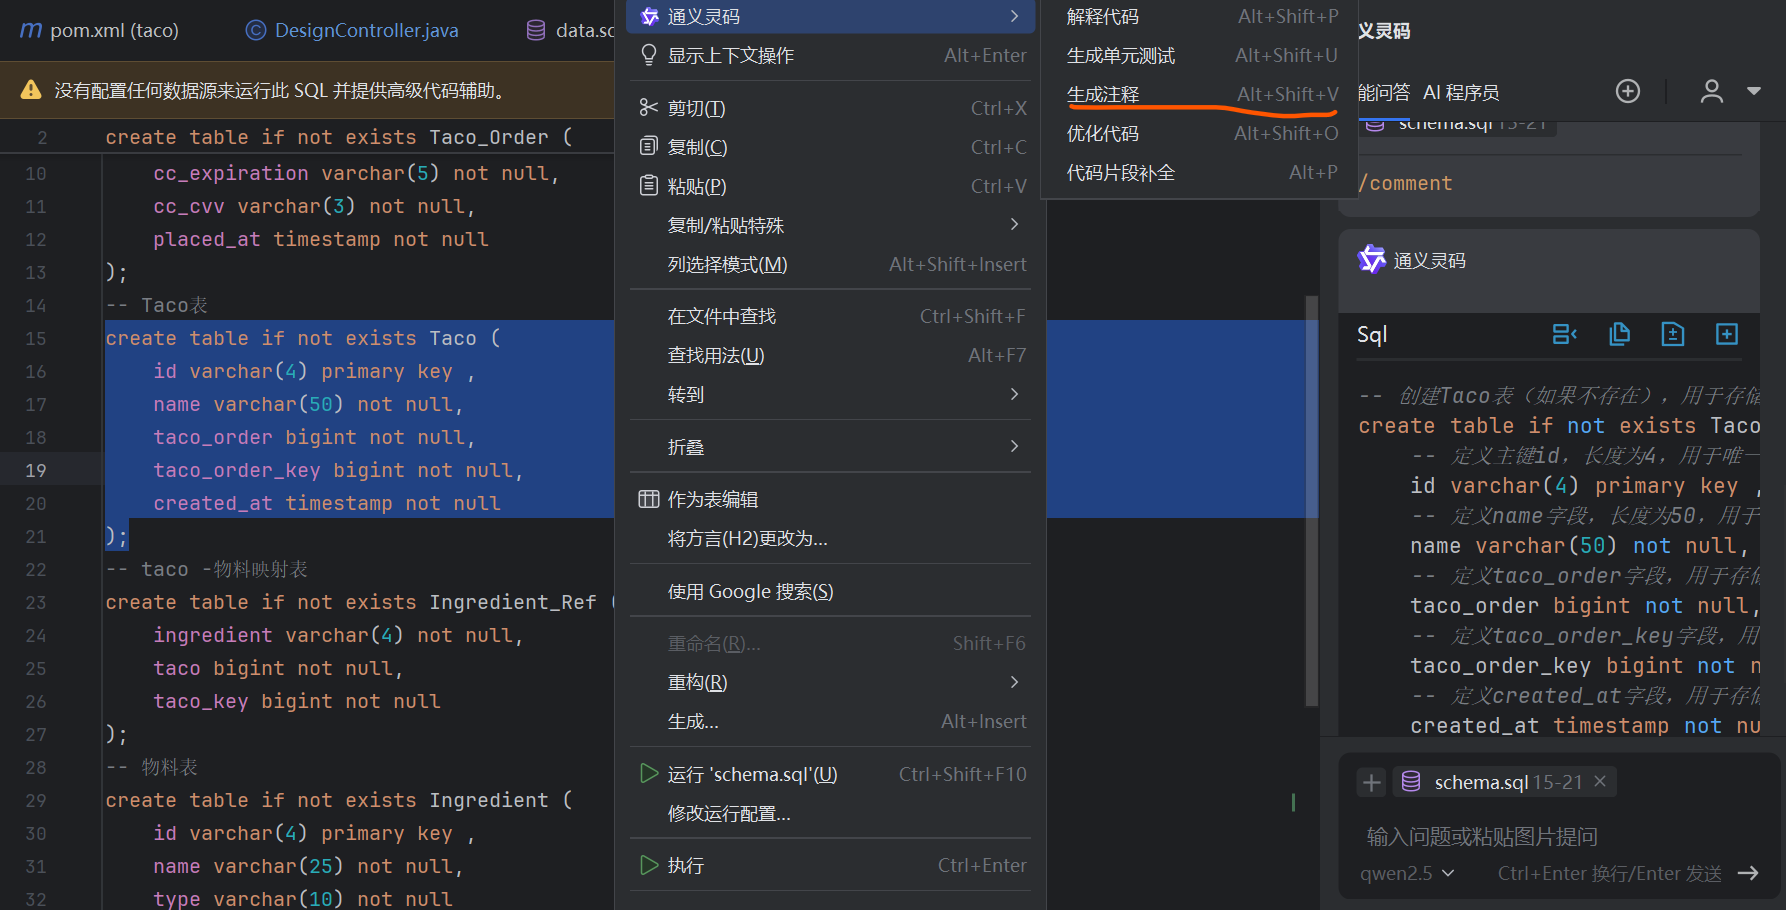The height and width of the screenshot is (910, 1786).
Task: Expand the account dropdown arrow
Action: point(1754,91)
